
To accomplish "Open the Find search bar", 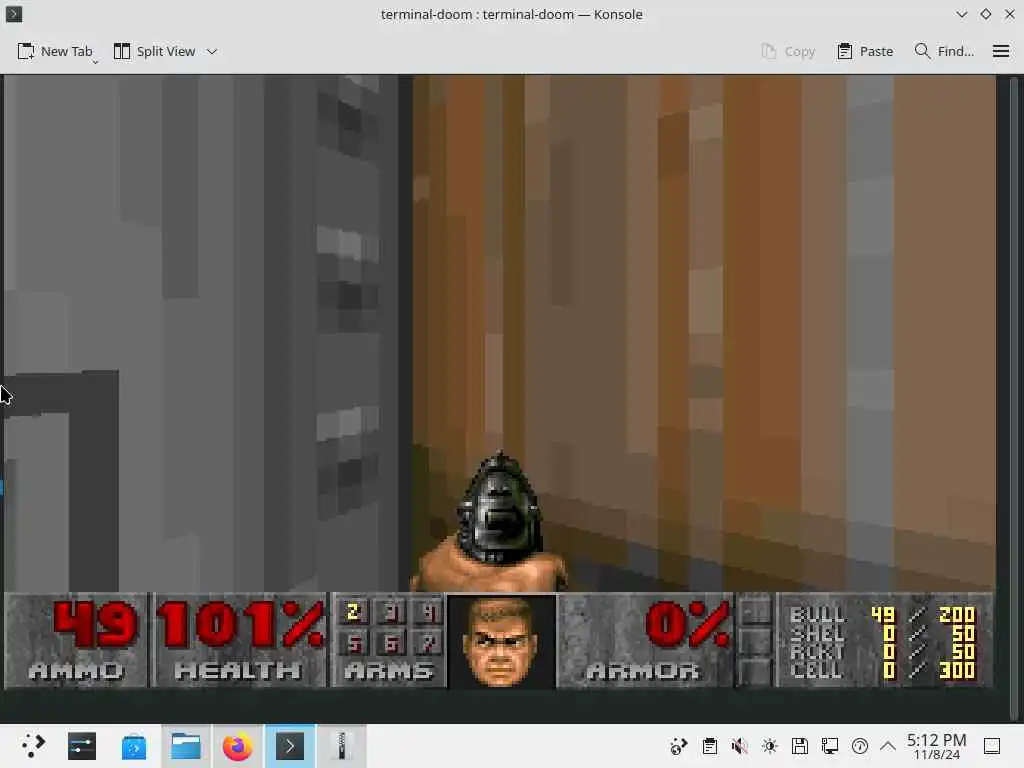I will click(x=944, y=51).
